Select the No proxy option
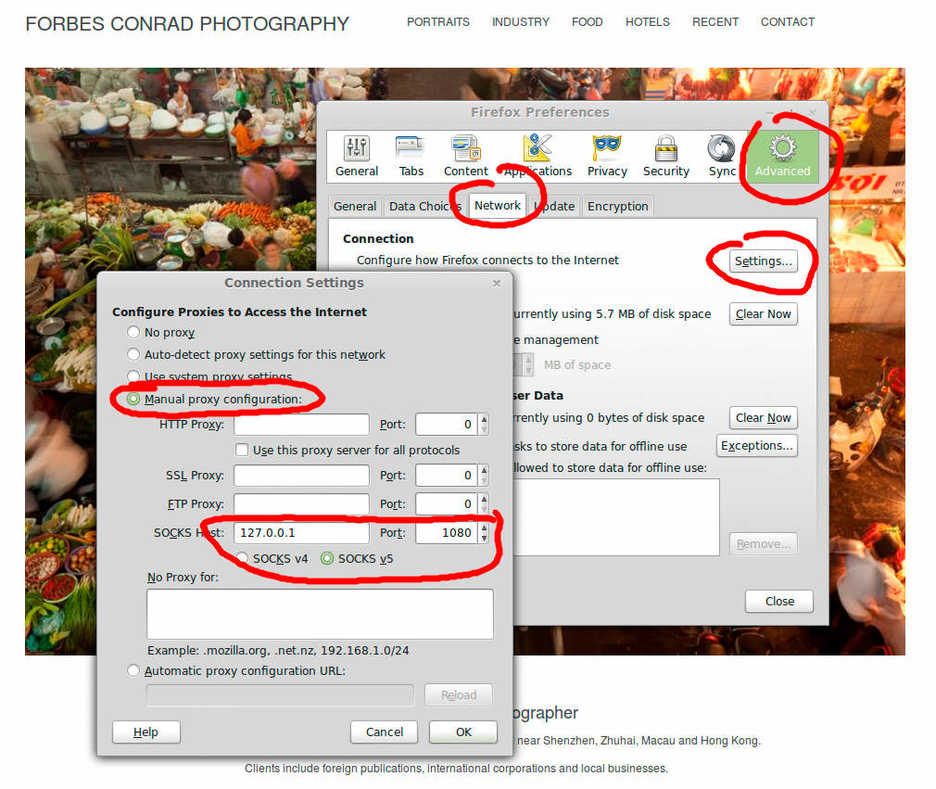 point(133,332)
